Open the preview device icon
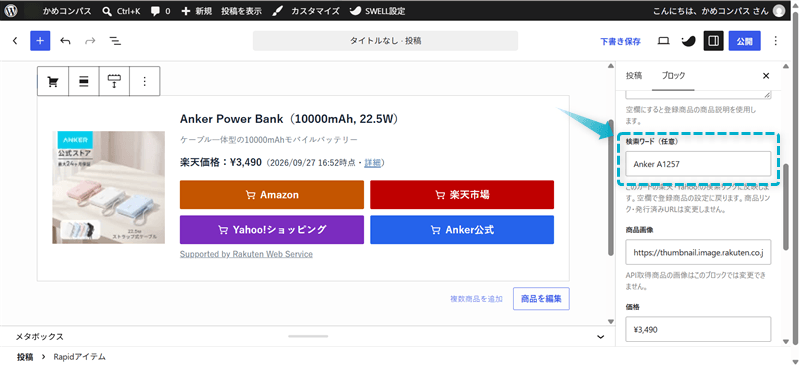Image resolution: width=800 pixels, height=366 pixels. tap(663, 41)
